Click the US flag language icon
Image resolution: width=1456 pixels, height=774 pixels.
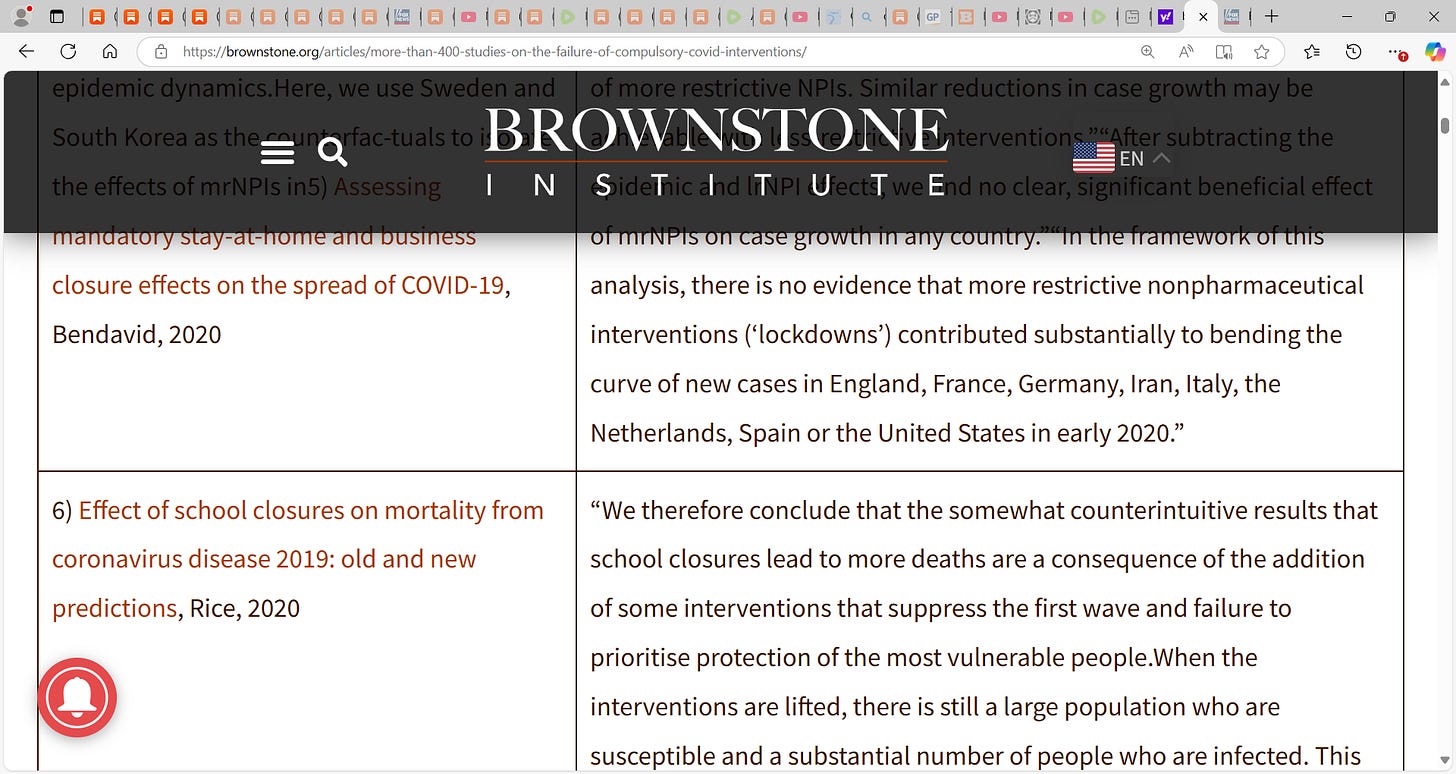coord(1093,158)
